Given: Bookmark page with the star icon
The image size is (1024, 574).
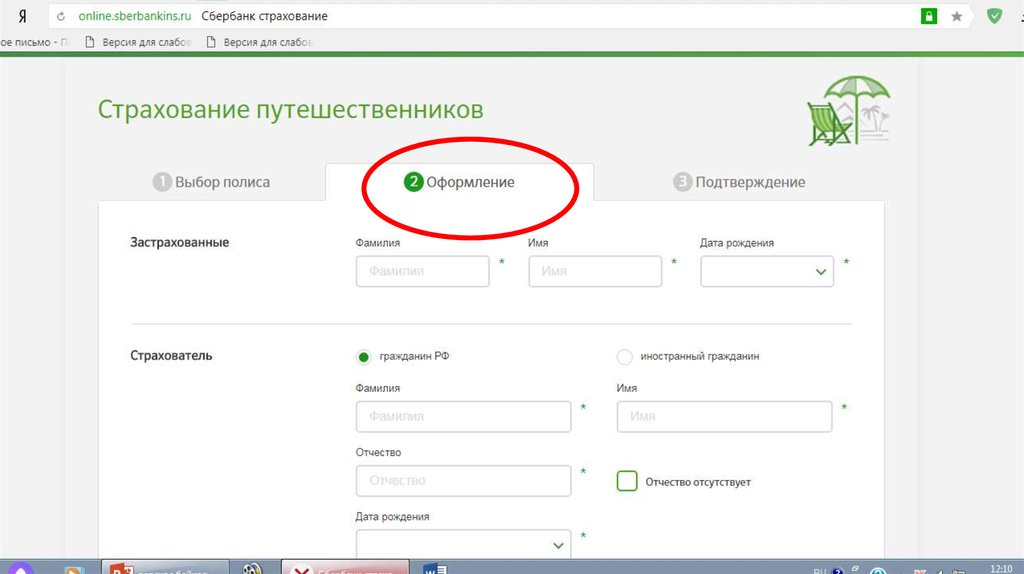Looking at the screenshot, I should pos(957,16).
